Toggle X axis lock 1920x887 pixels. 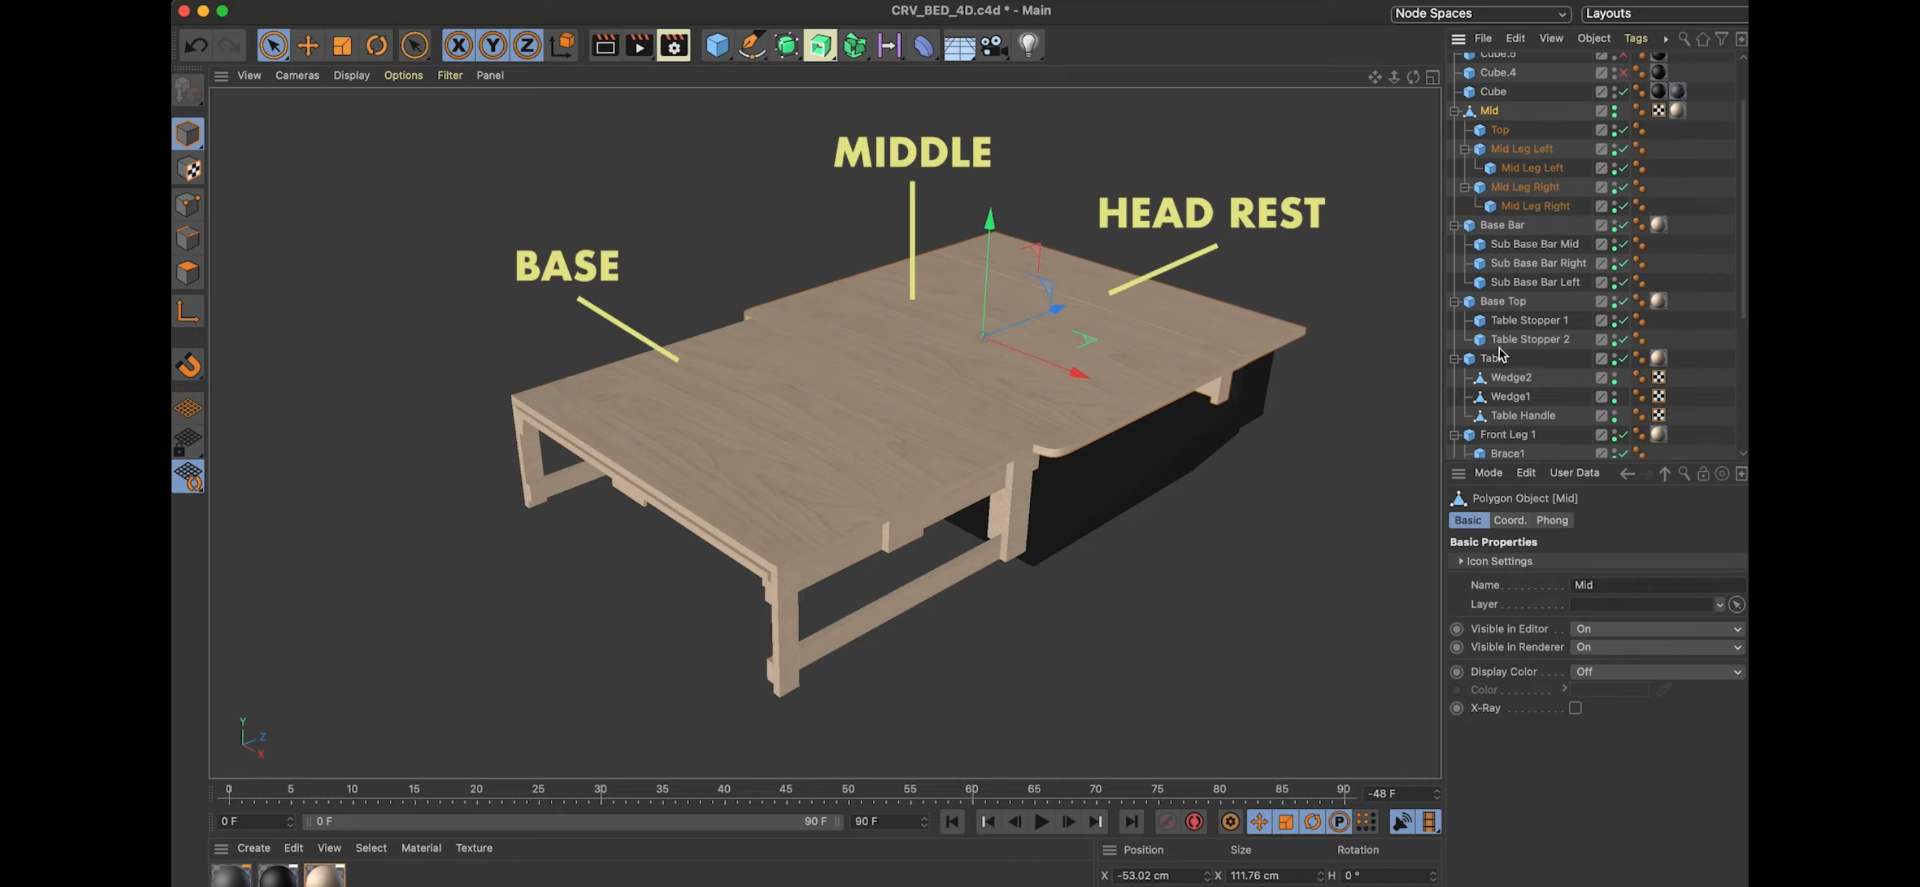(458, 45)
